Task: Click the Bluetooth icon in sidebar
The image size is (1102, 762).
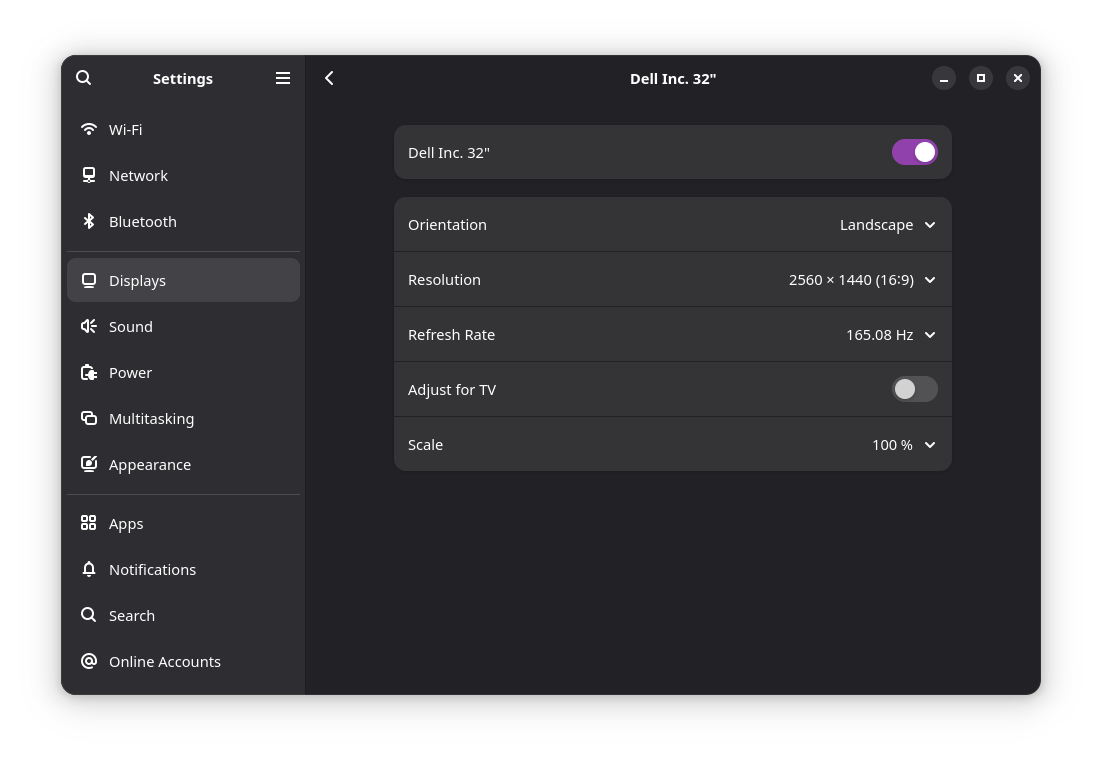Action: 89,221
